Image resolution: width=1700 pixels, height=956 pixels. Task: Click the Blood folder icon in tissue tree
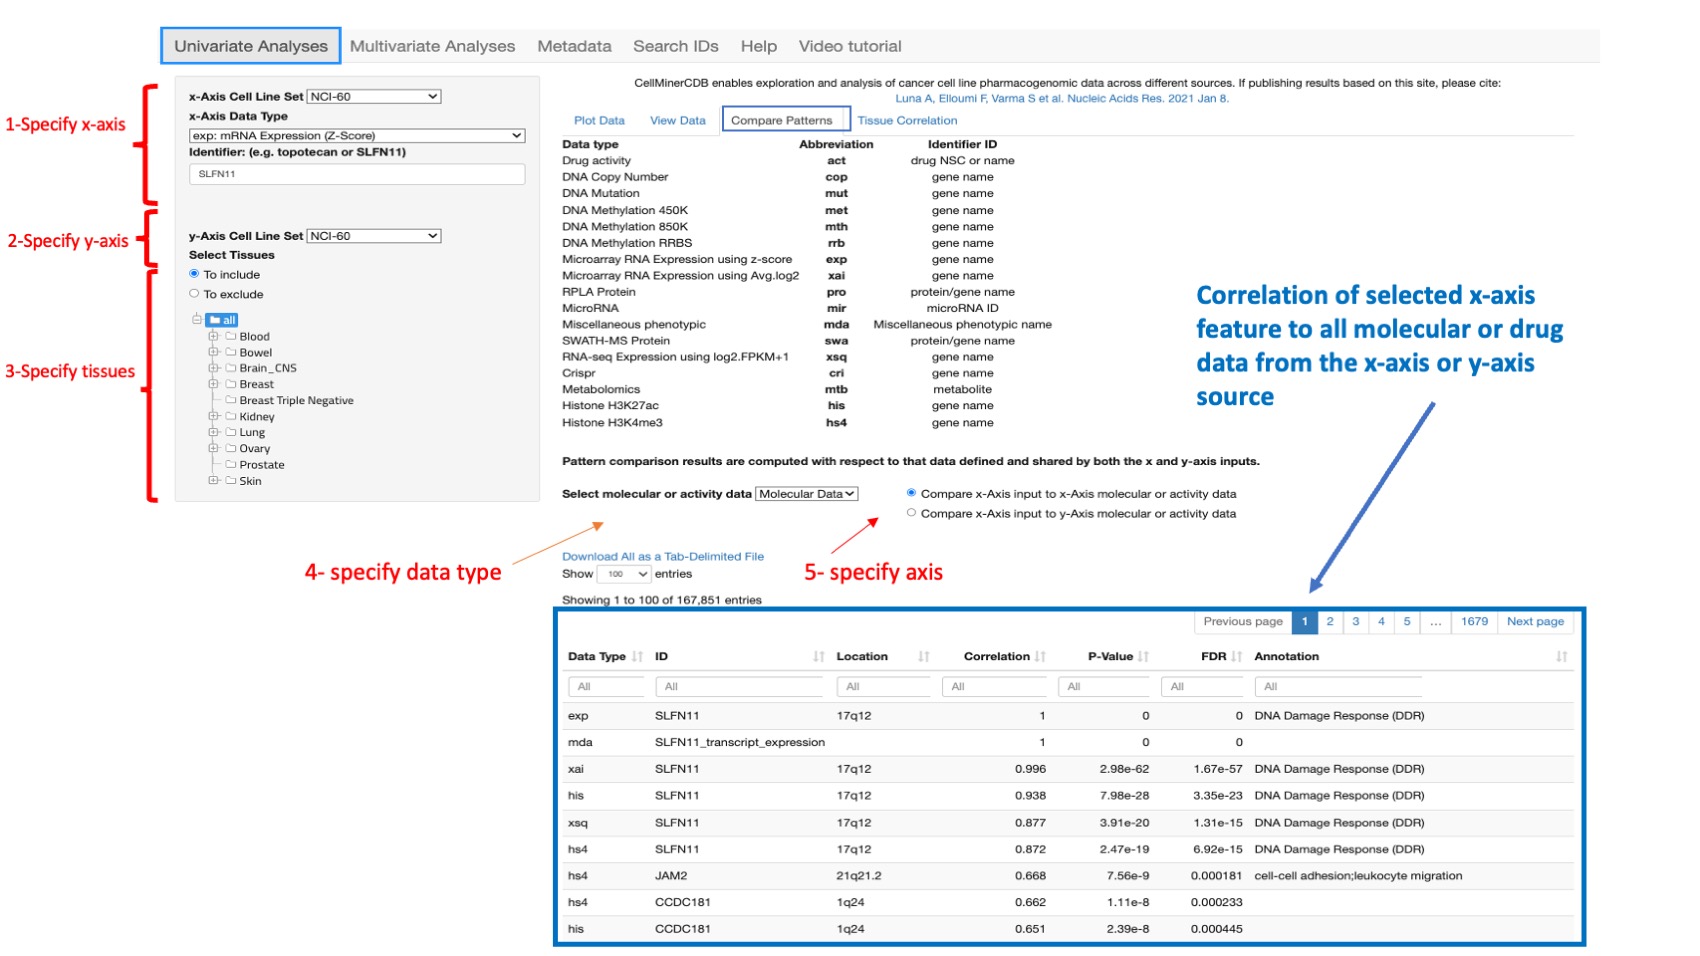click(230, 337)
